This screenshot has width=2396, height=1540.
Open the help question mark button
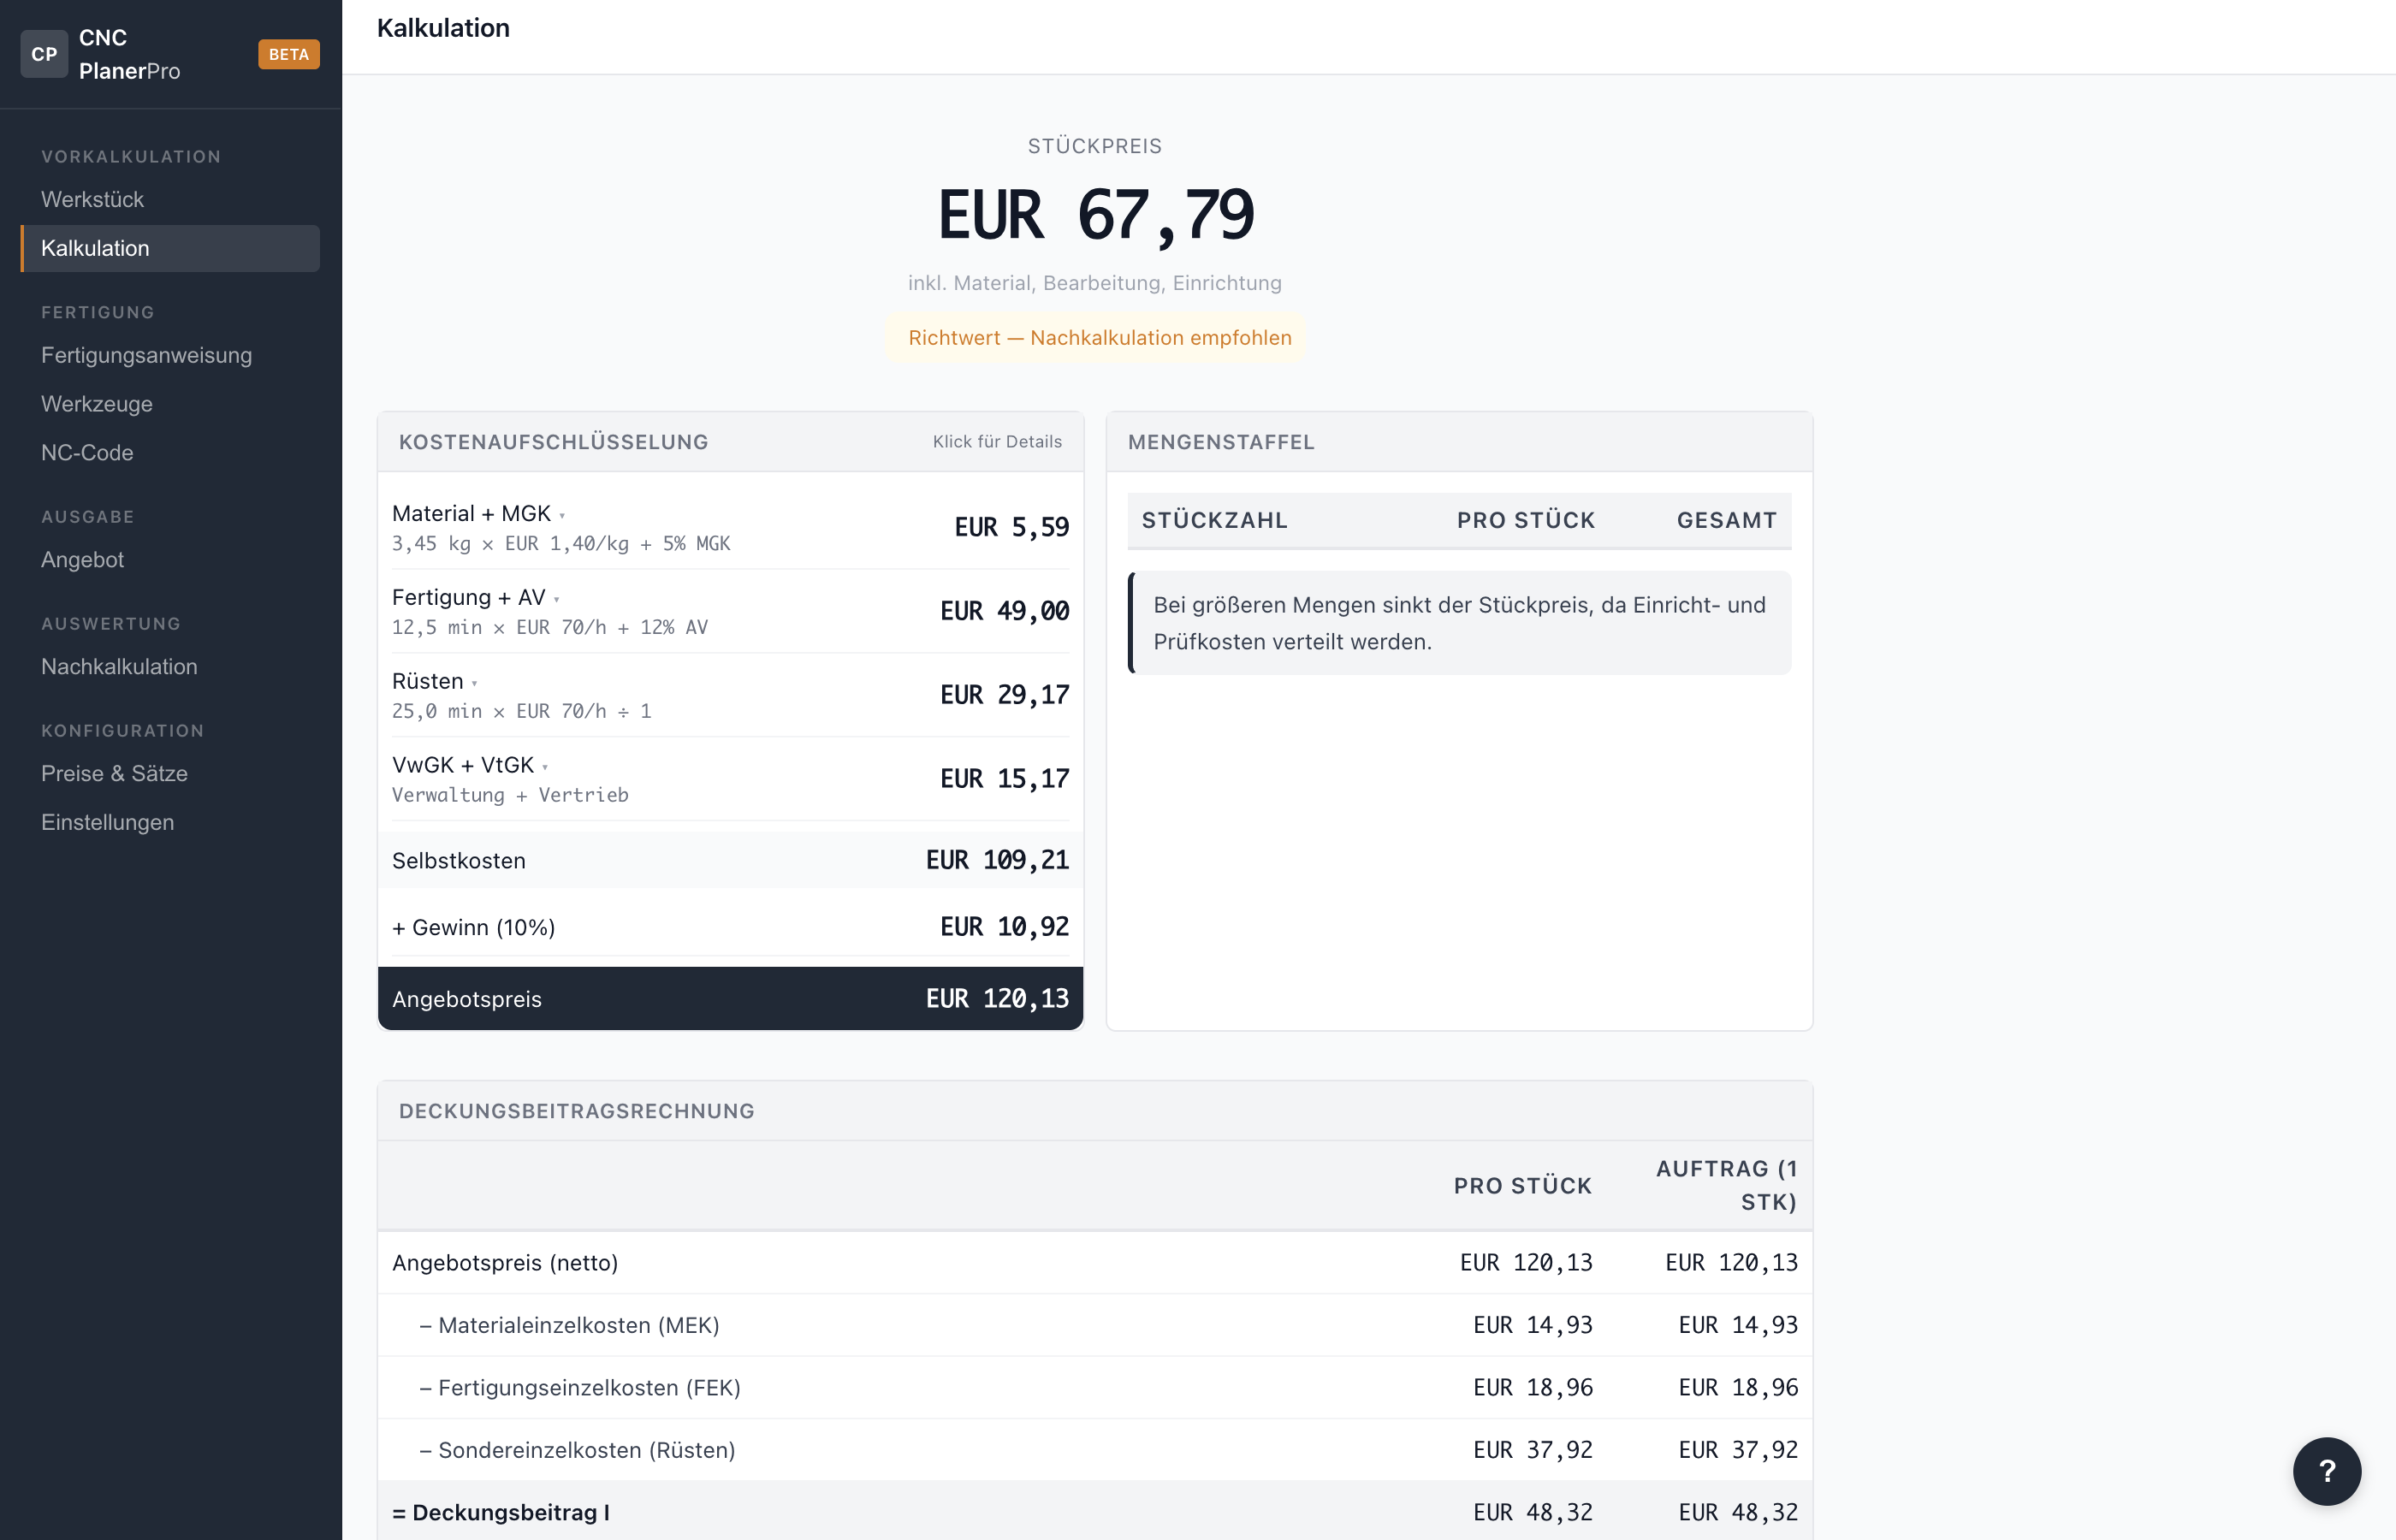2326,1471
